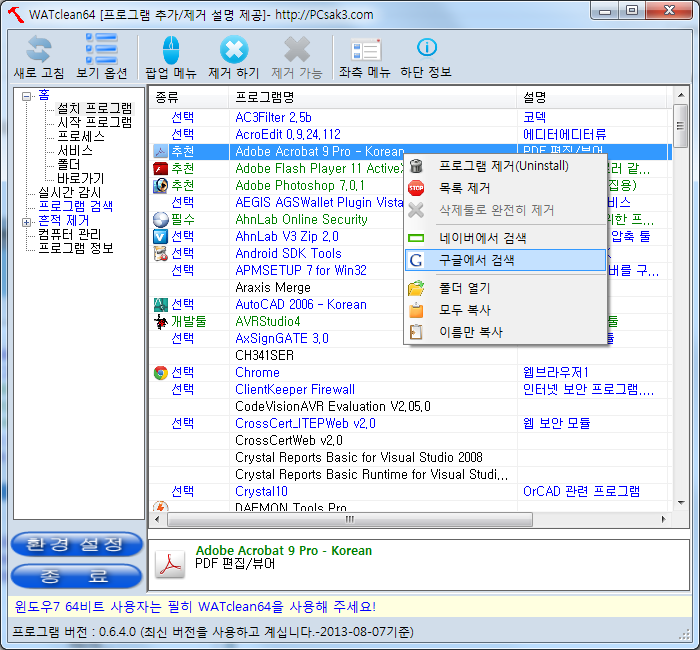
Task: Click the AutoCAD 2006 row icon
Action: click(x=160, y=304)
